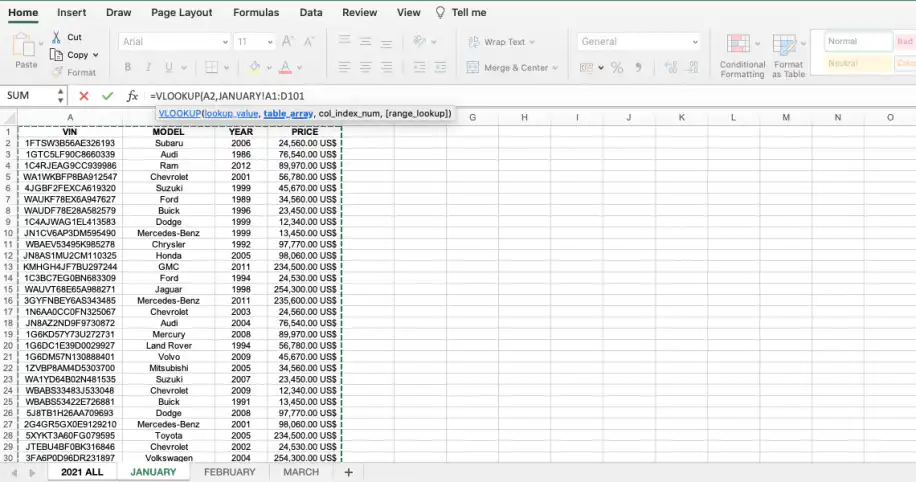Expand the Paste options arrow
Screen dimensions: 916x482
click(41, 43)
